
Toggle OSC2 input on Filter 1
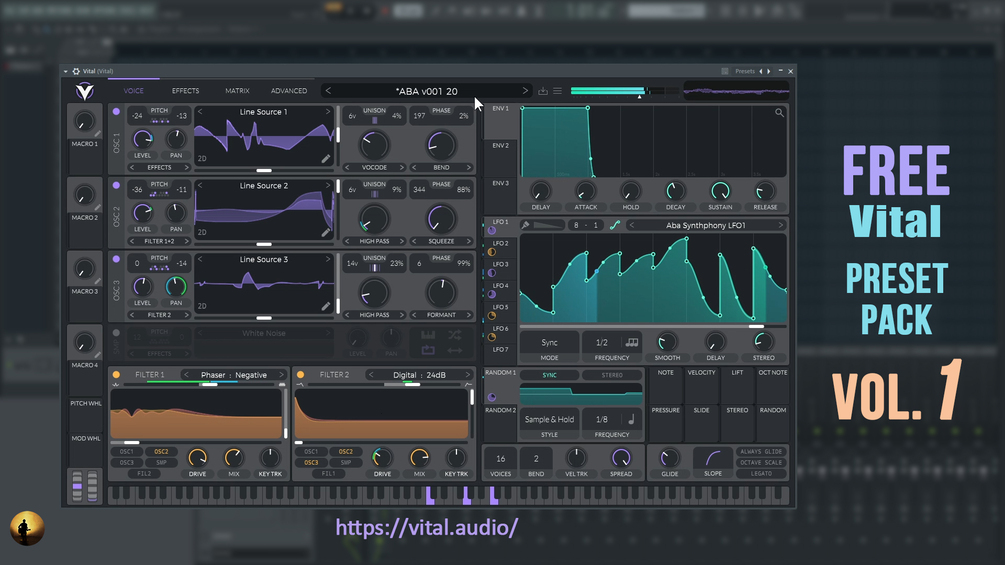161,452
